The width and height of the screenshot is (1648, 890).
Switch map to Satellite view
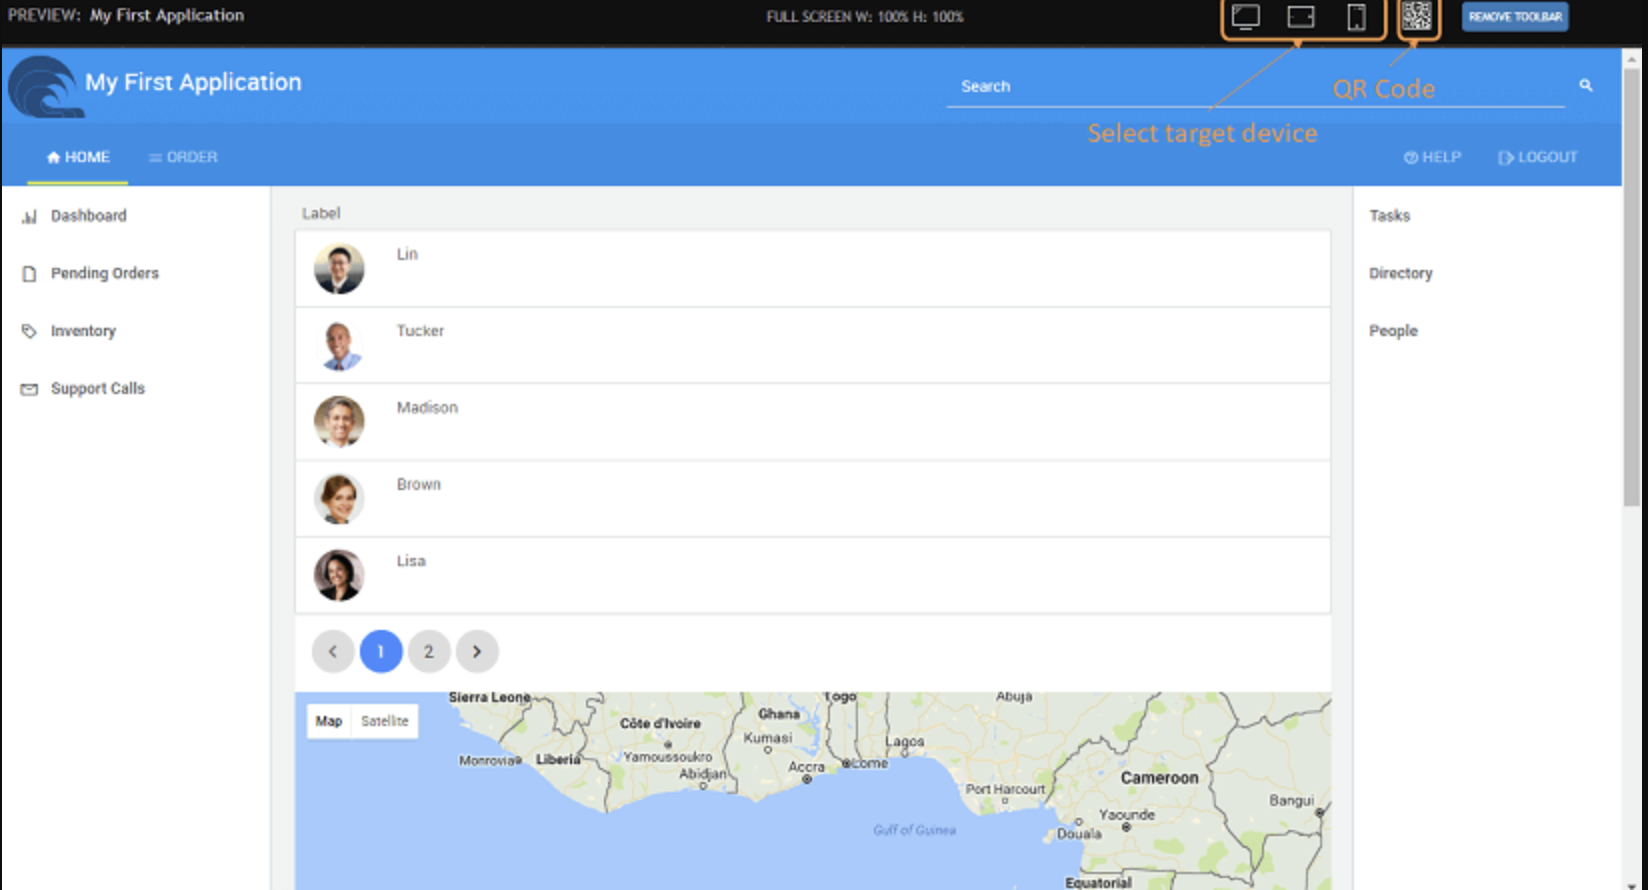(x=384, y=721)
